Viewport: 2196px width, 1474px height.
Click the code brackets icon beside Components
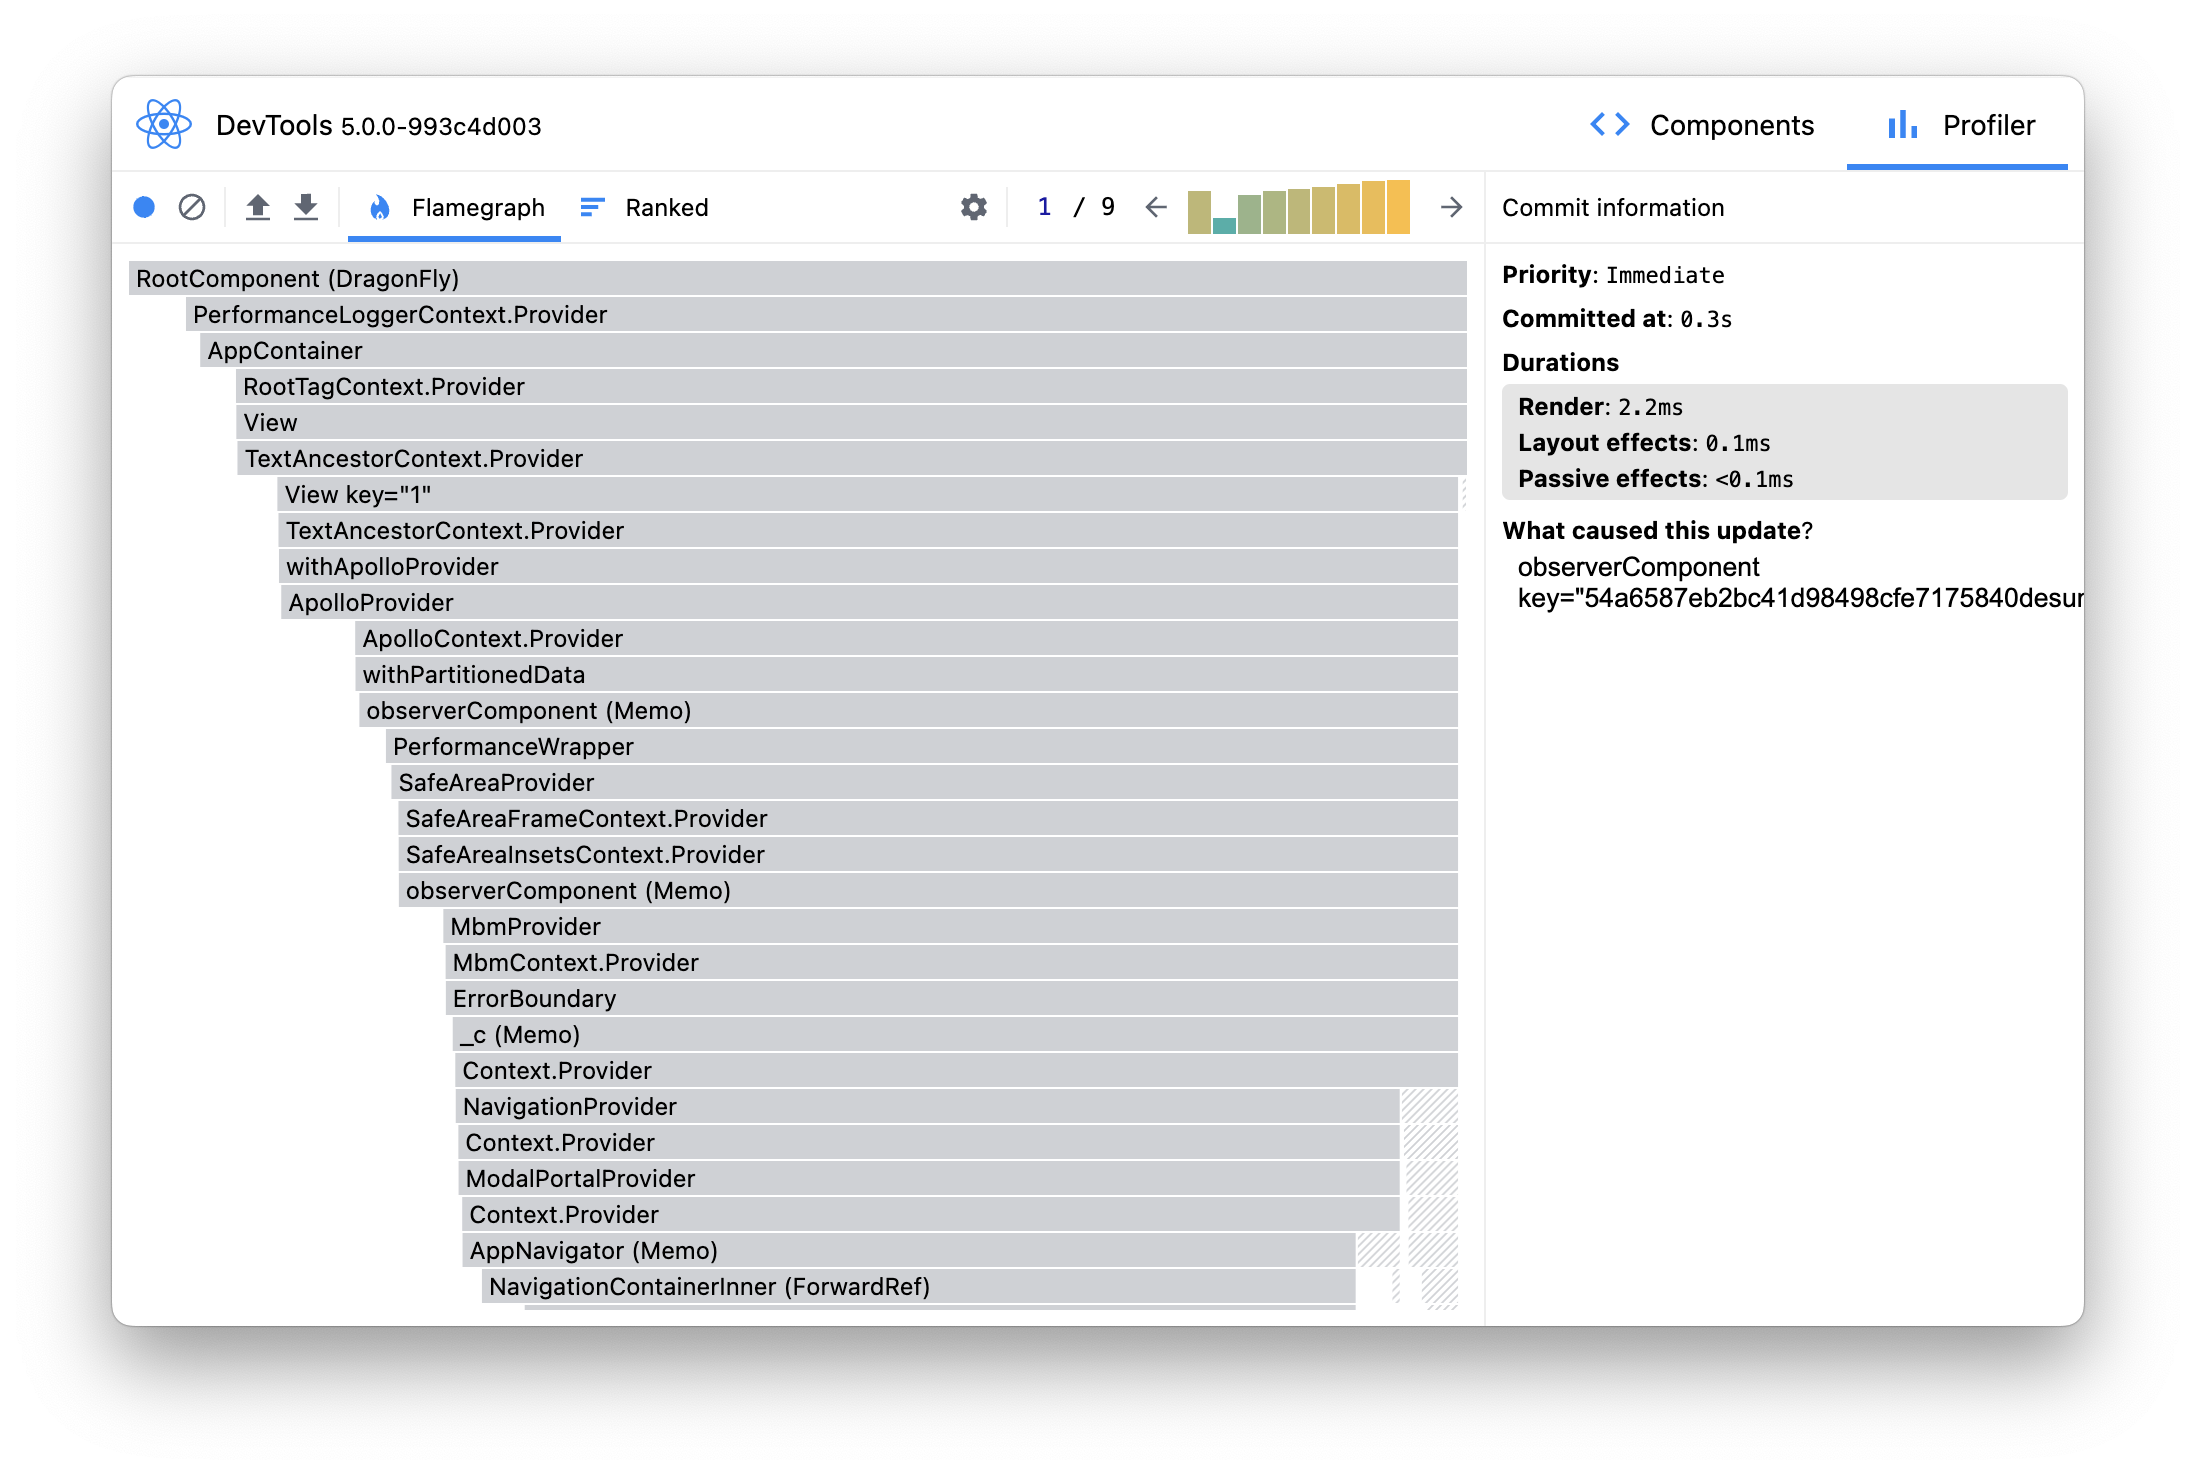pyautogui.click(x=1609, y=124)
